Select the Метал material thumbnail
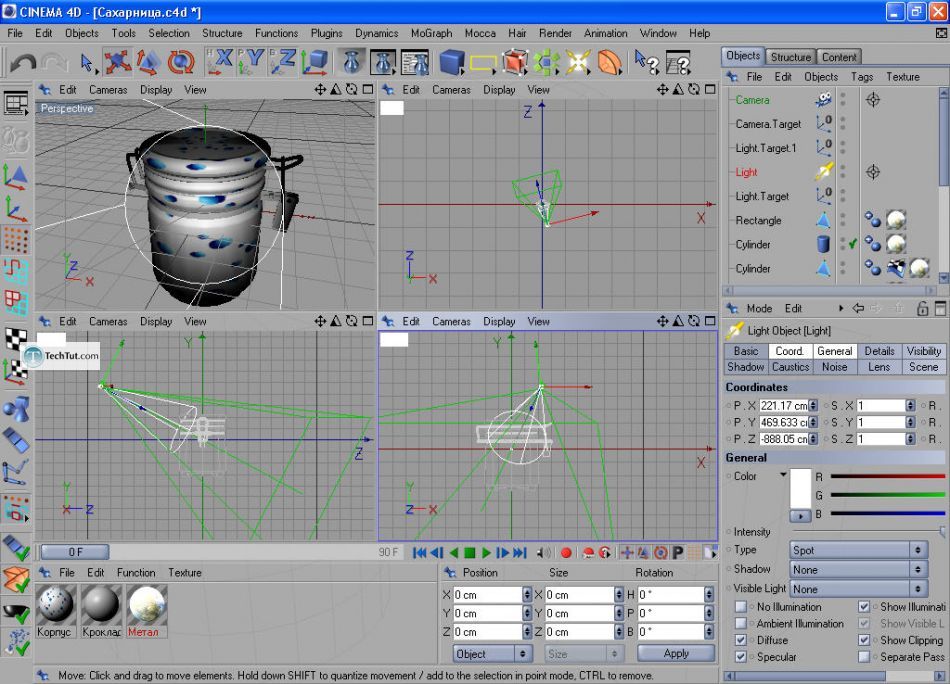This screenshot has width=950, height=684. tap(147, 604)
